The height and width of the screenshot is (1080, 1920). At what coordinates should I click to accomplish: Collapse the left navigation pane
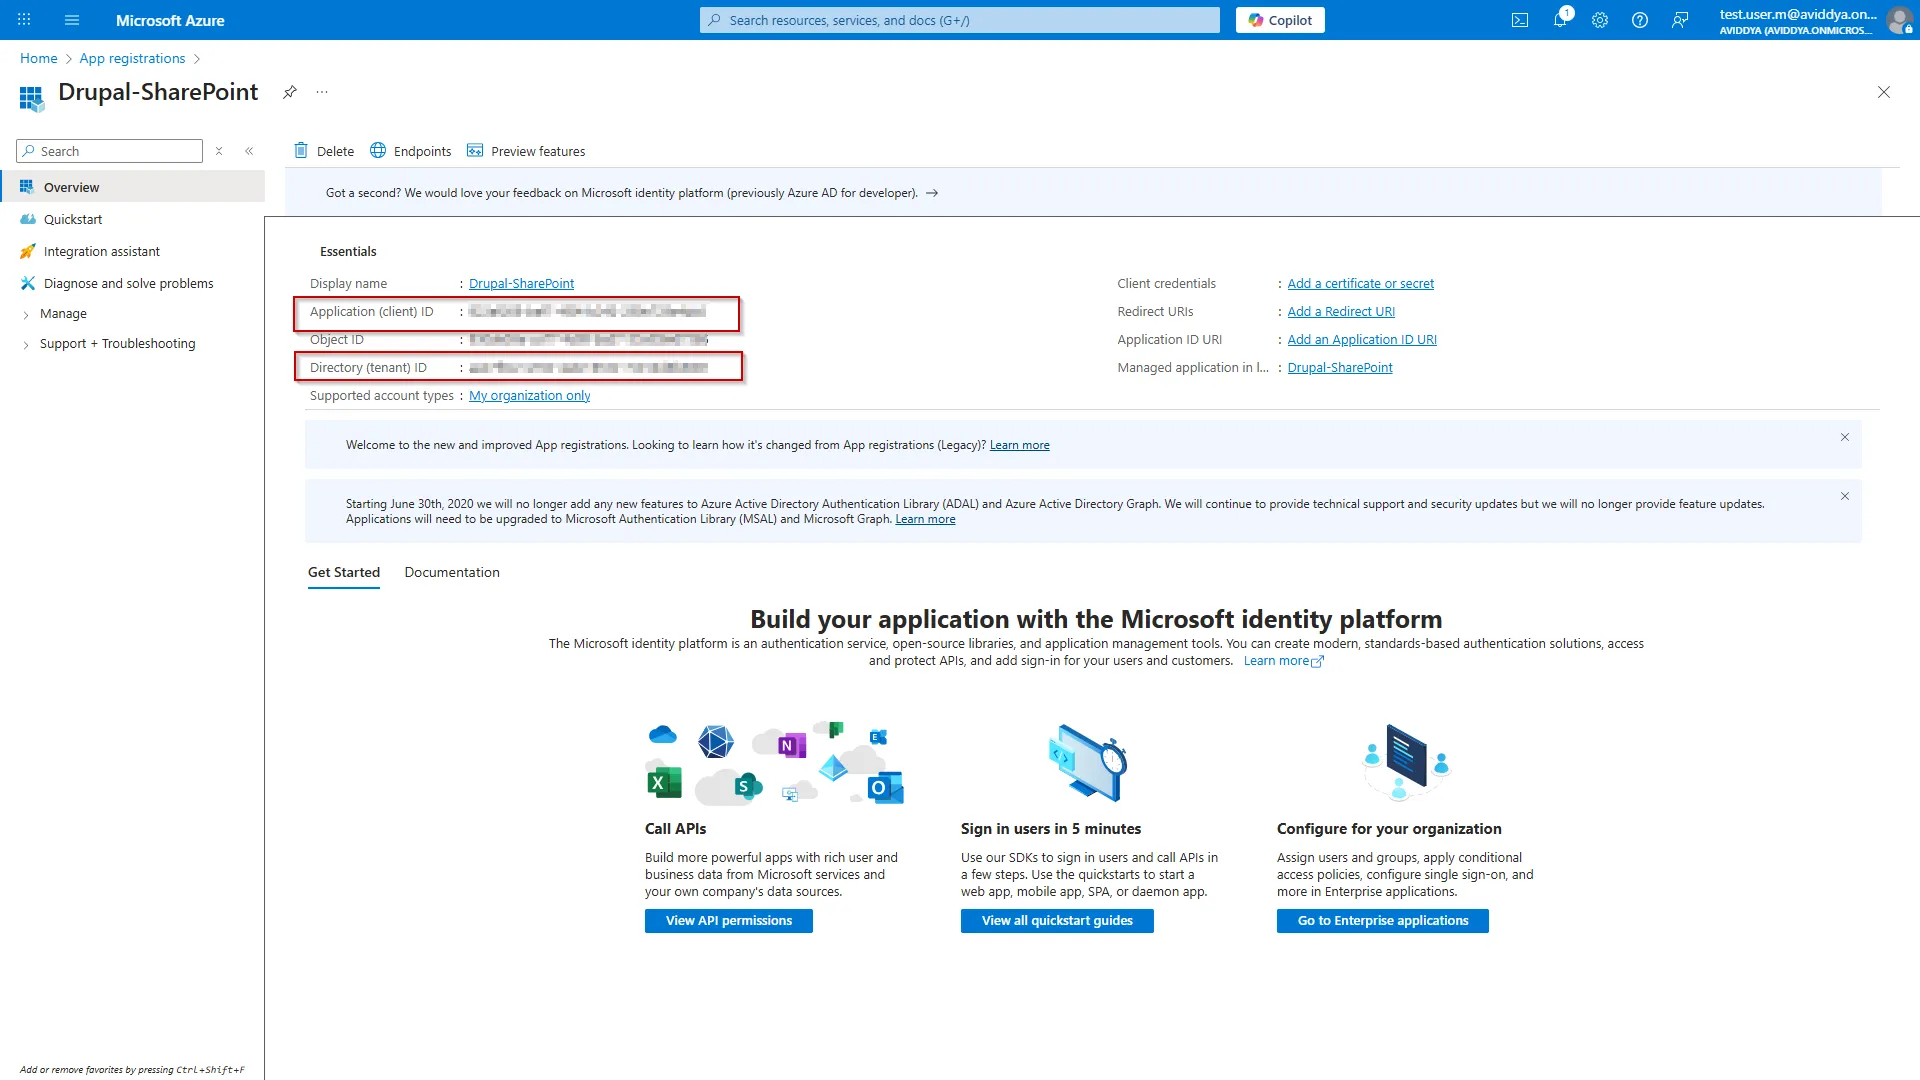[249, 151]
